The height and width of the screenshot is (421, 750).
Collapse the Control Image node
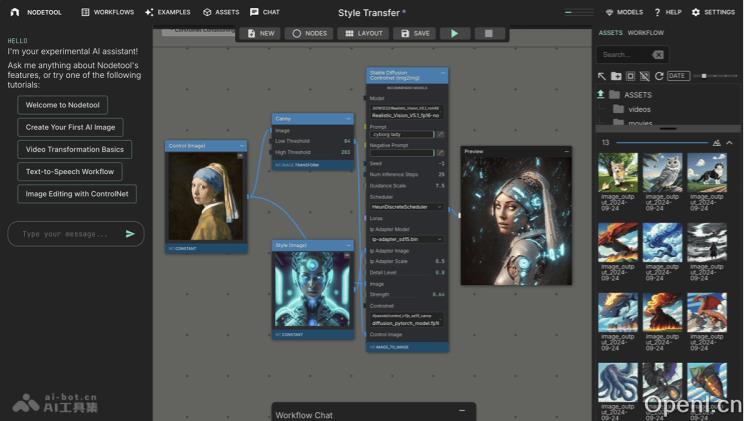coord(242,146)
